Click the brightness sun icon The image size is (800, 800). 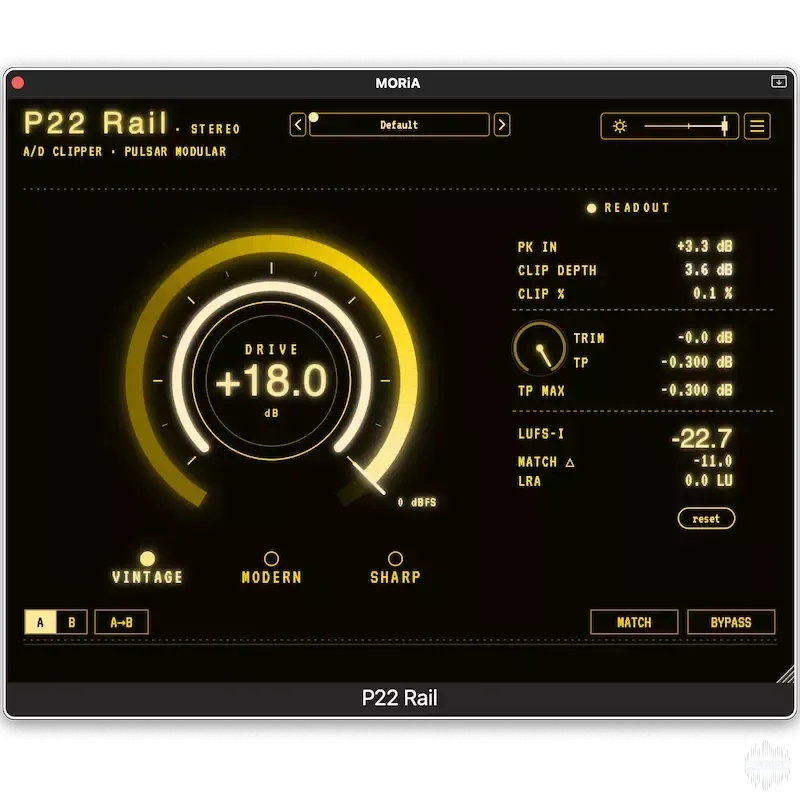(620, 126)
